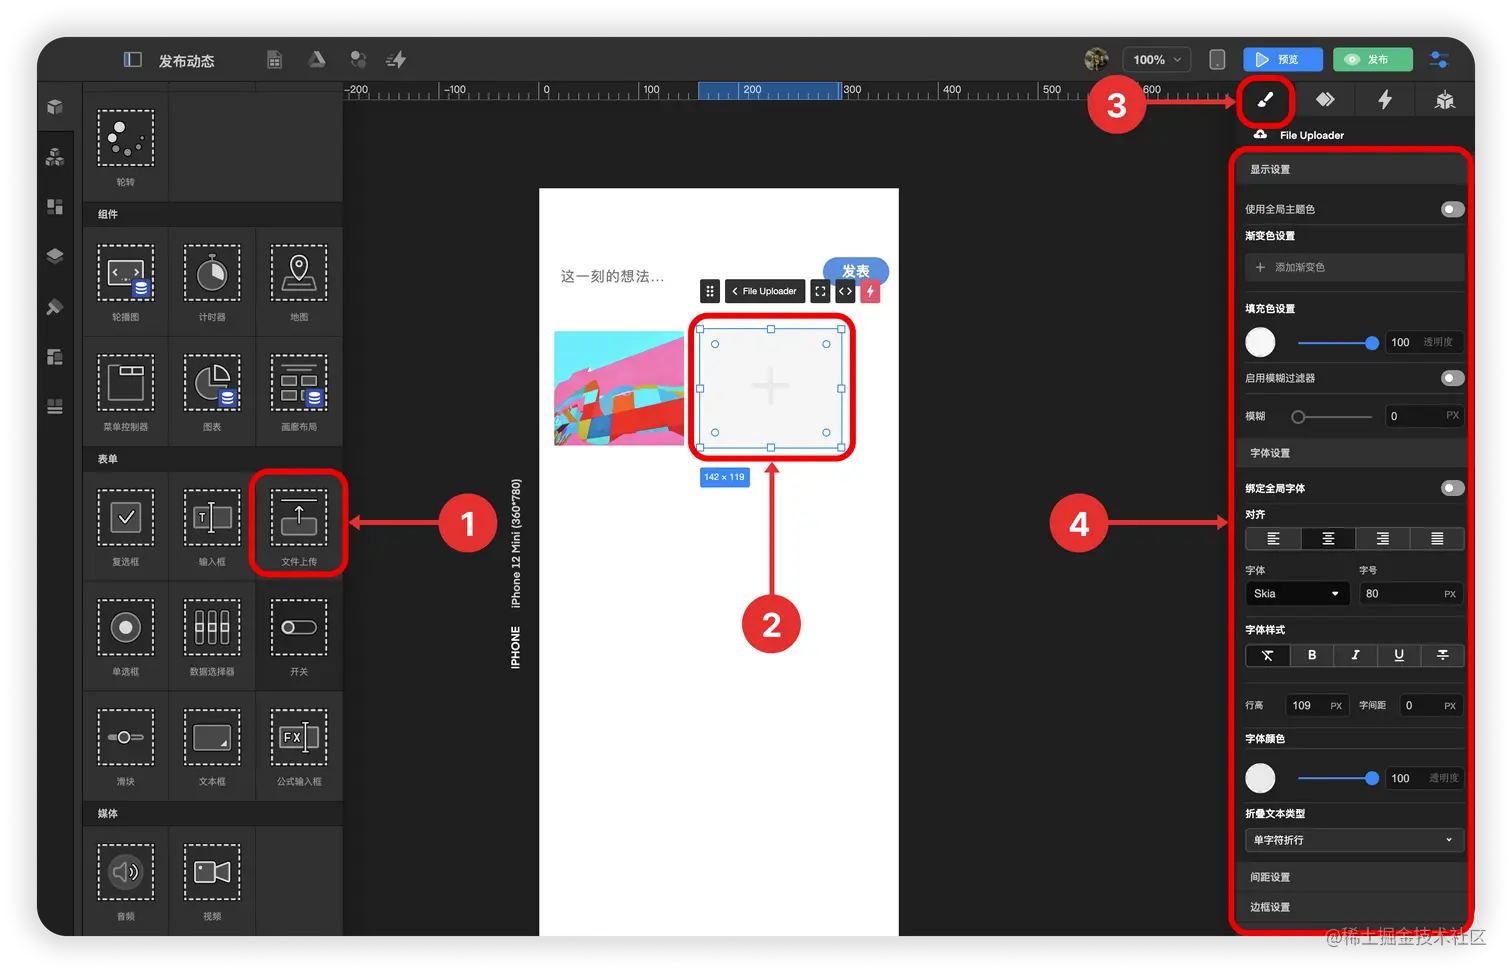Open the pin icon in left sidebar

55,307
